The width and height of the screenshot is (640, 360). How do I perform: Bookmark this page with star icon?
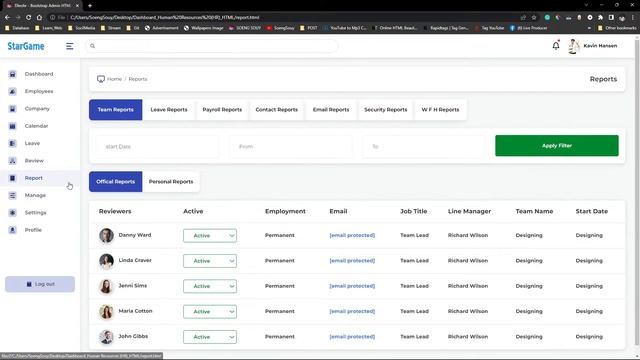534,18
